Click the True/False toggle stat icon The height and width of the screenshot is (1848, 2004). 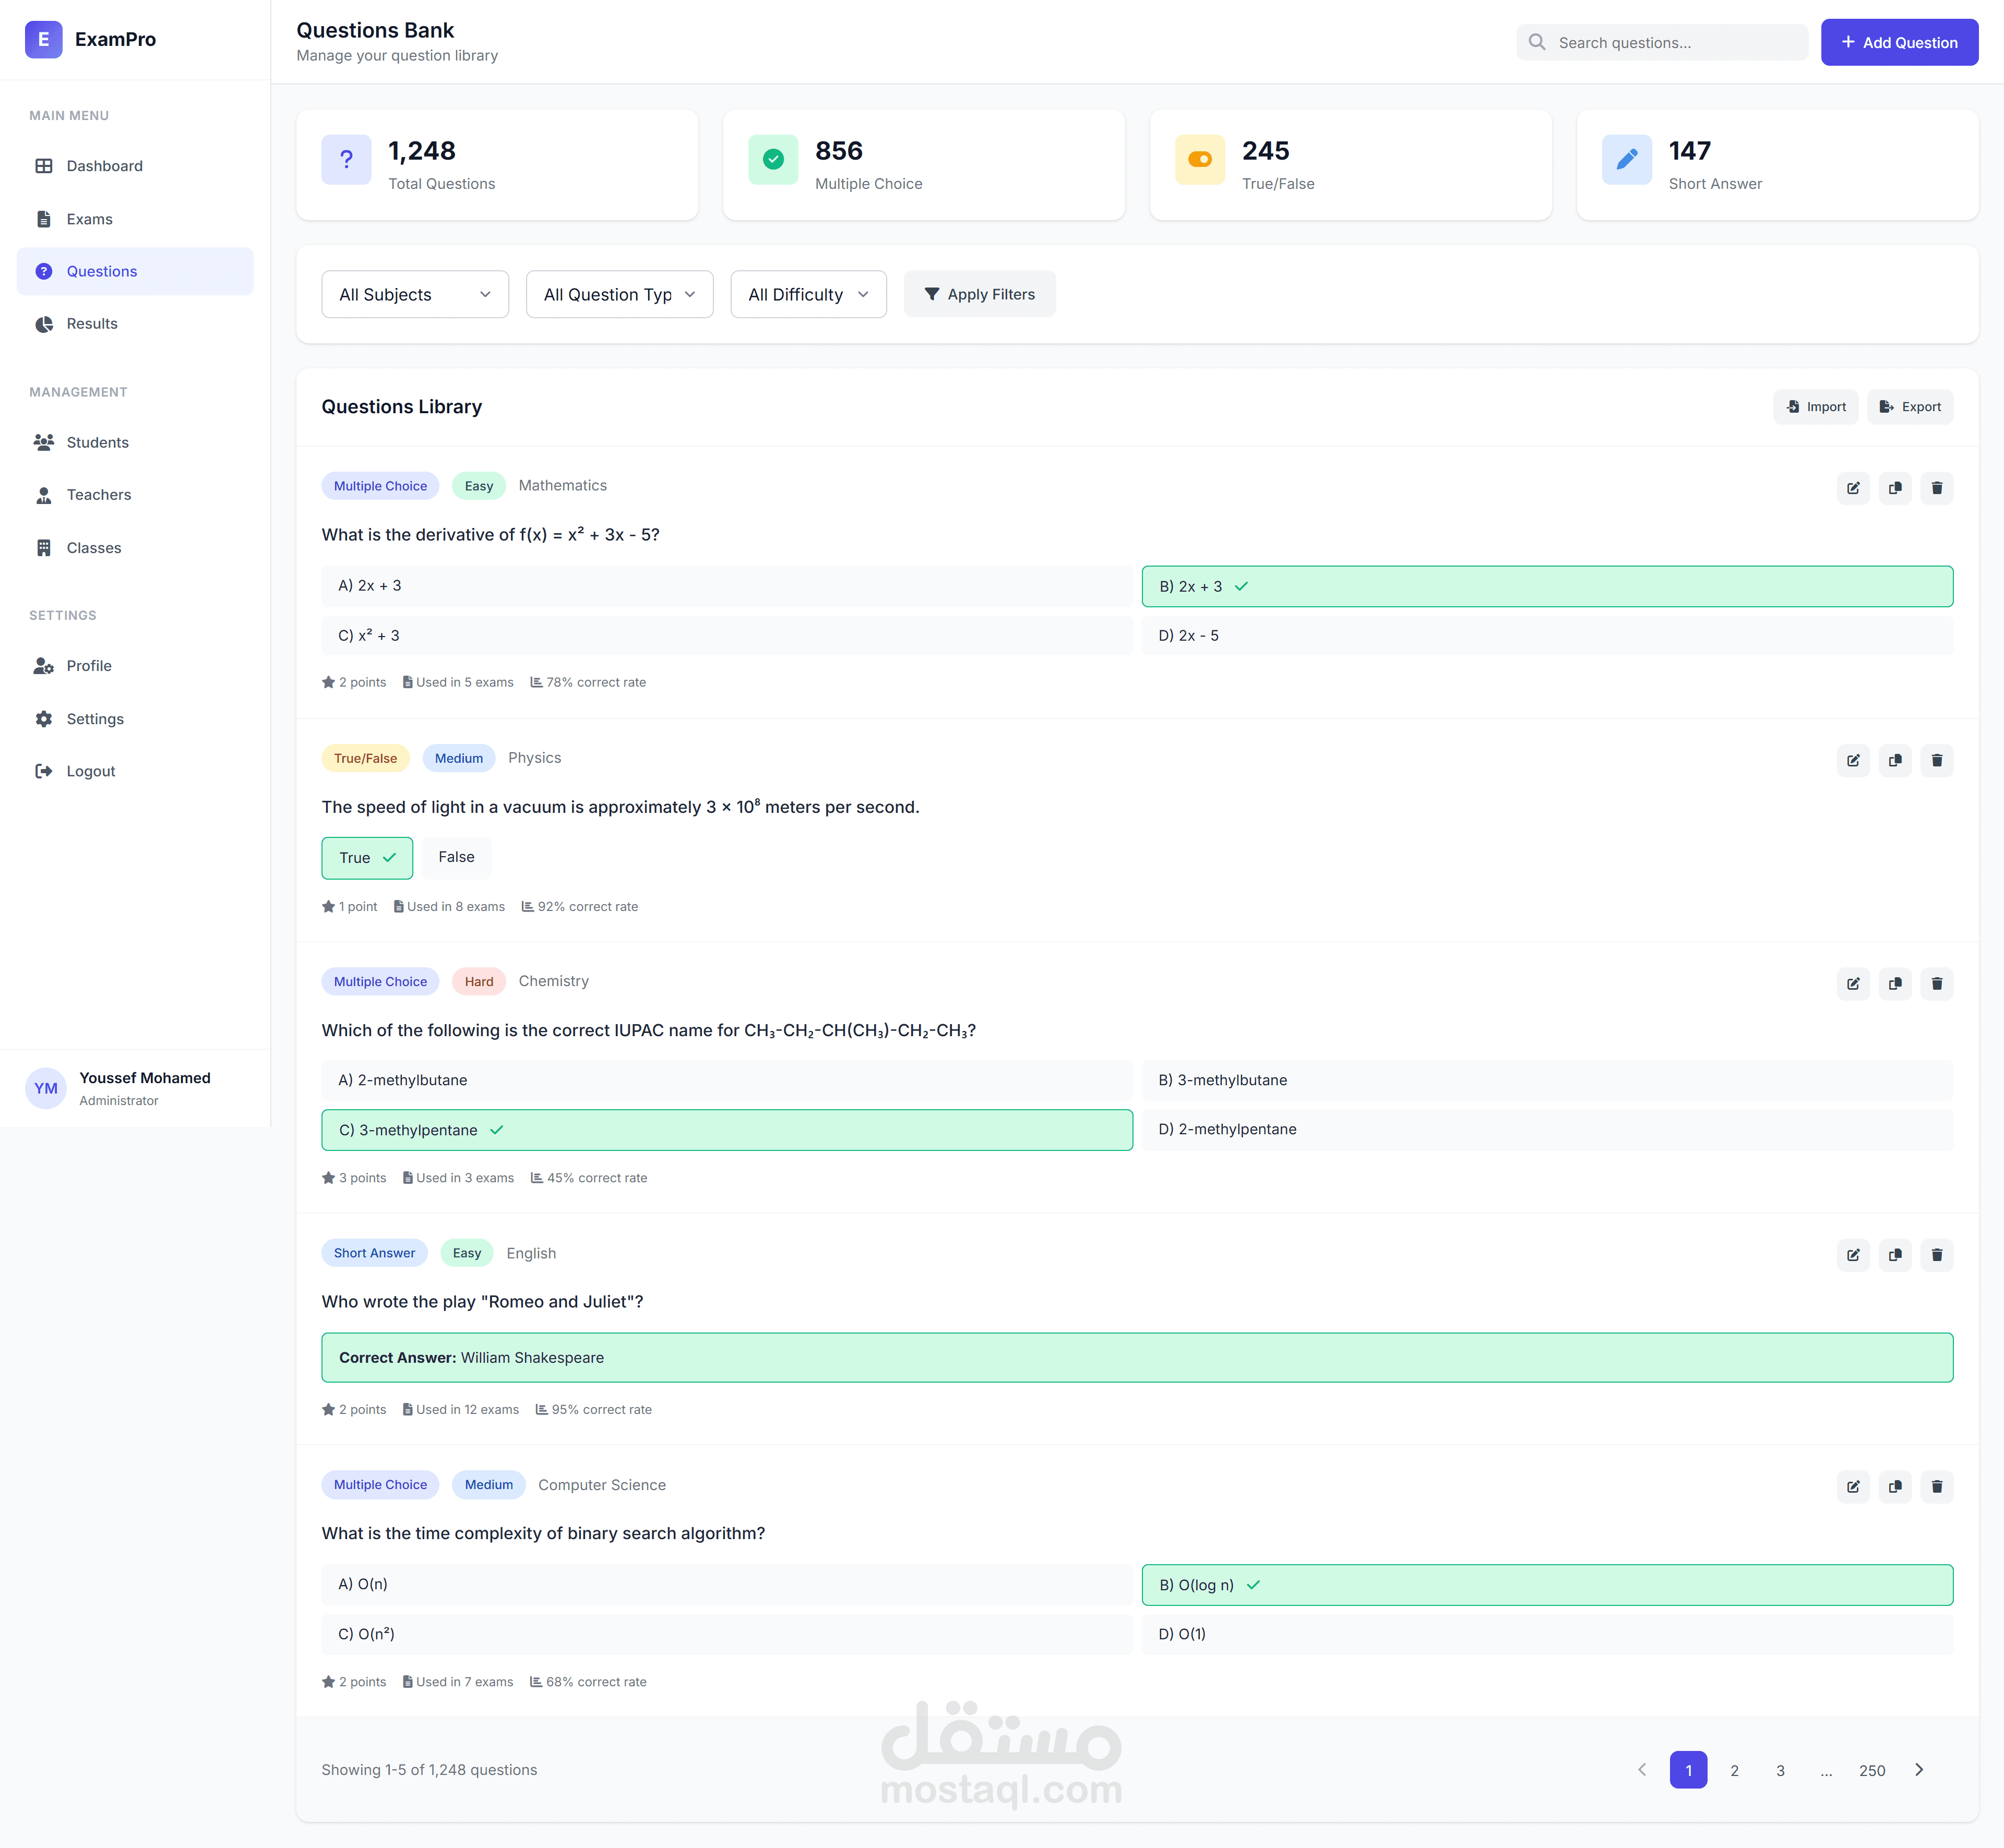pyautogui.click(x=1199, y=159)
